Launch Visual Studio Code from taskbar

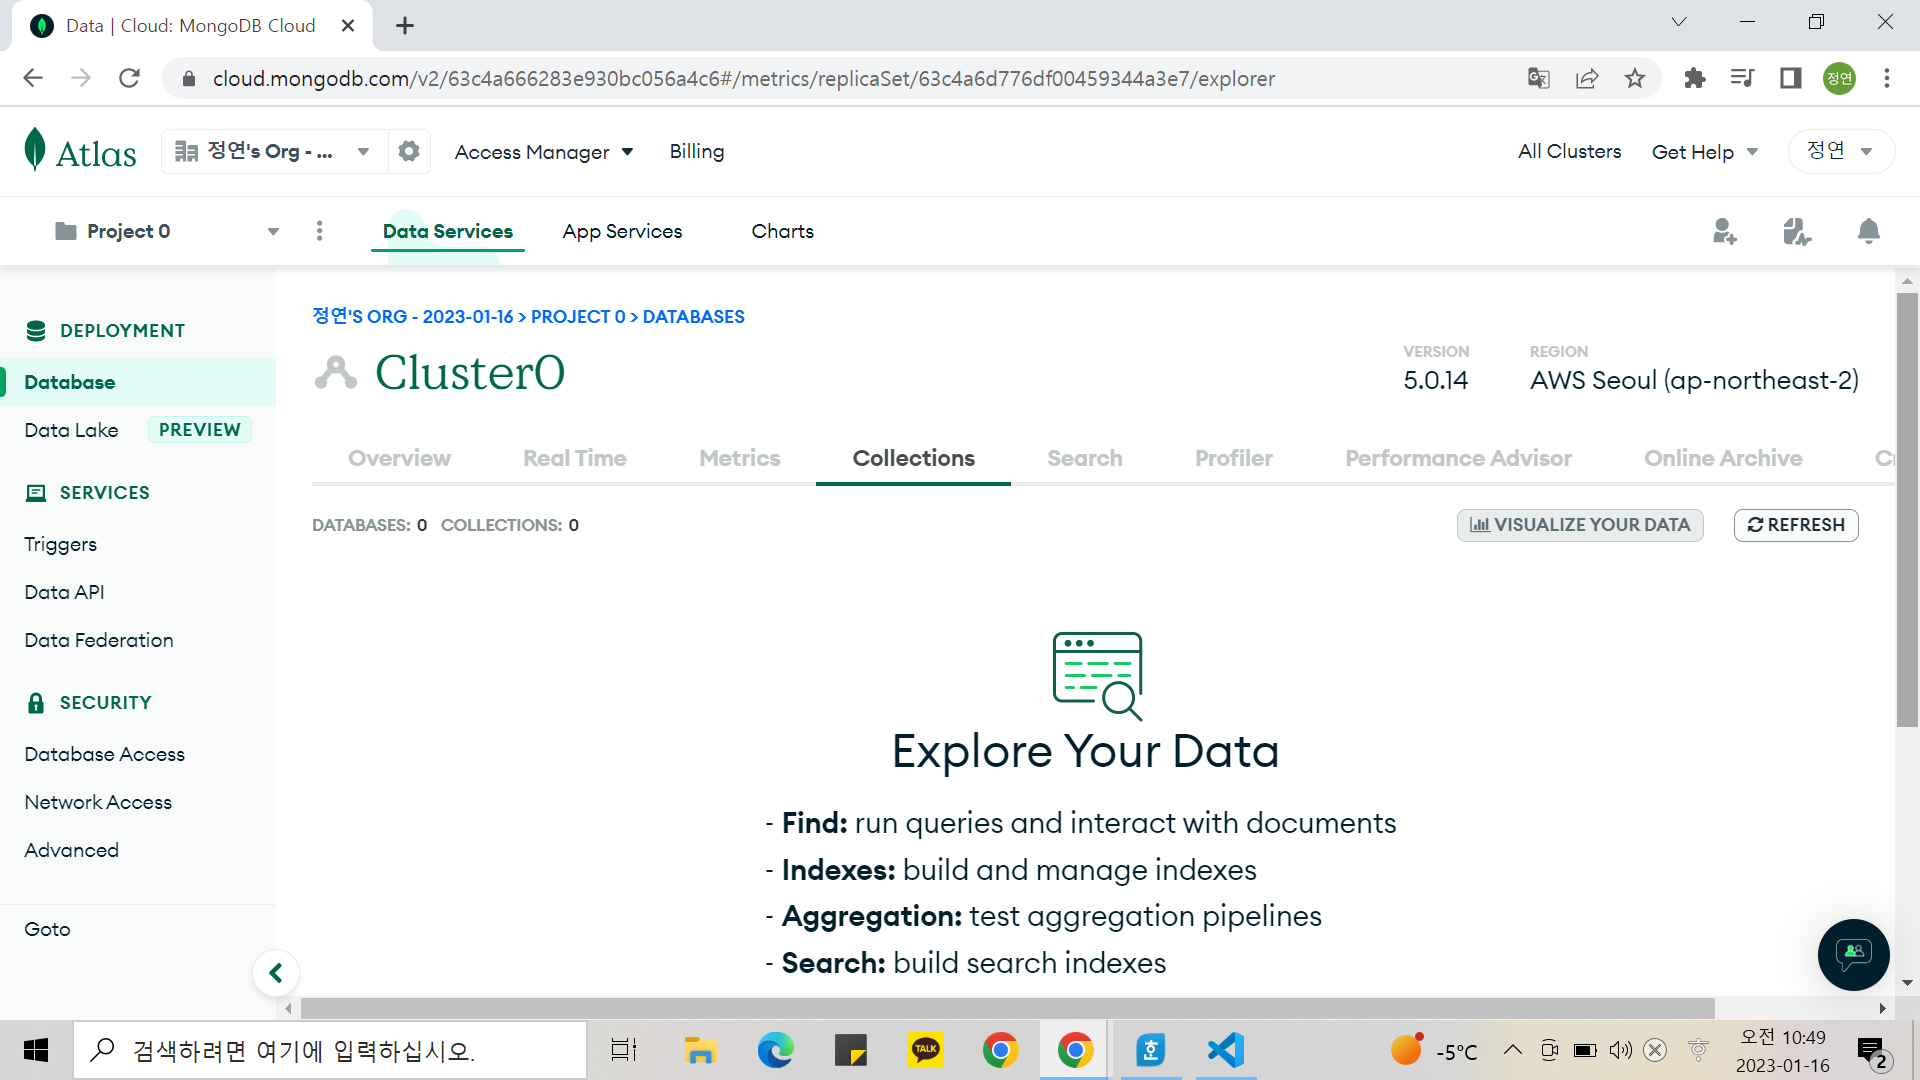point(1226,1050)
